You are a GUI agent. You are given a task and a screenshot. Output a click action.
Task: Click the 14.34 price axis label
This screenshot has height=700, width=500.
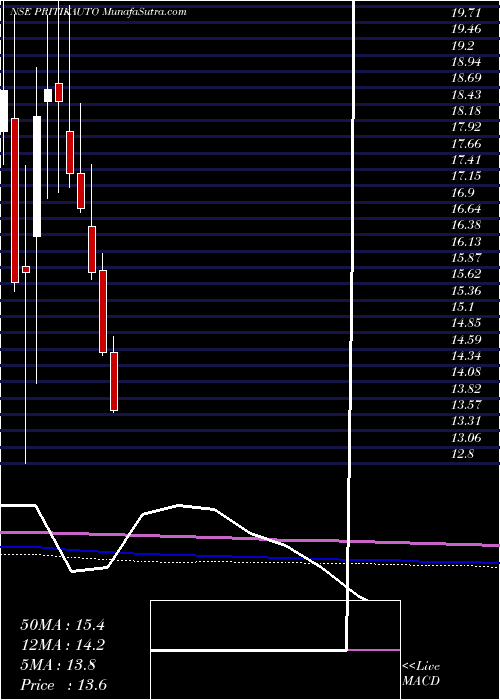click(466, 356)
